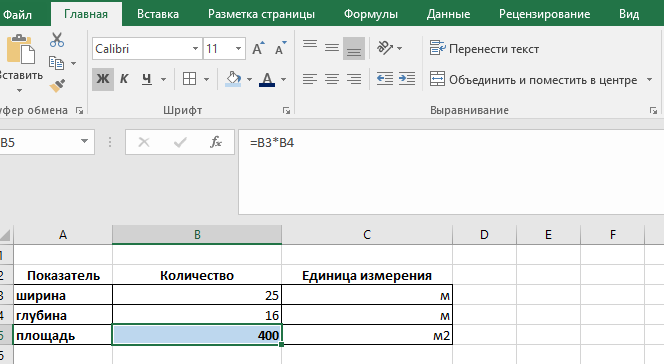Screen dimensions: 664x364
Task: Click the text orientation icon
Action: point(385,48)
